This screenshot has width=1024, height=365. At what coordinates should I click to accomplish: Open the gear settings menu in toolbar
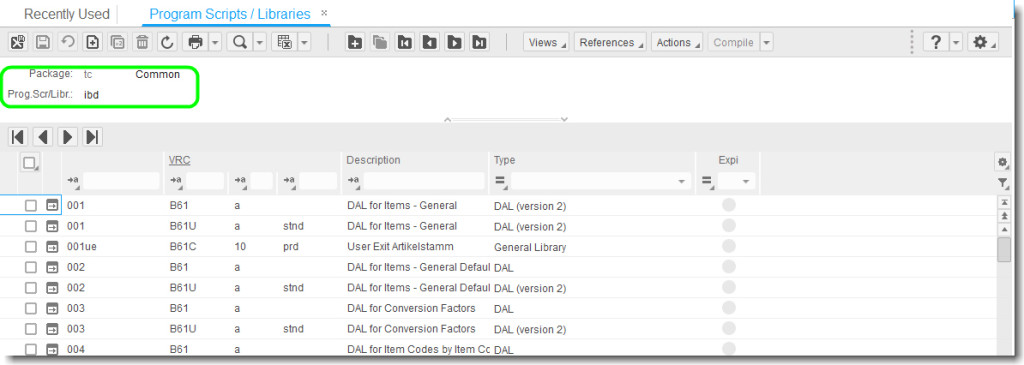click(984, 42)
